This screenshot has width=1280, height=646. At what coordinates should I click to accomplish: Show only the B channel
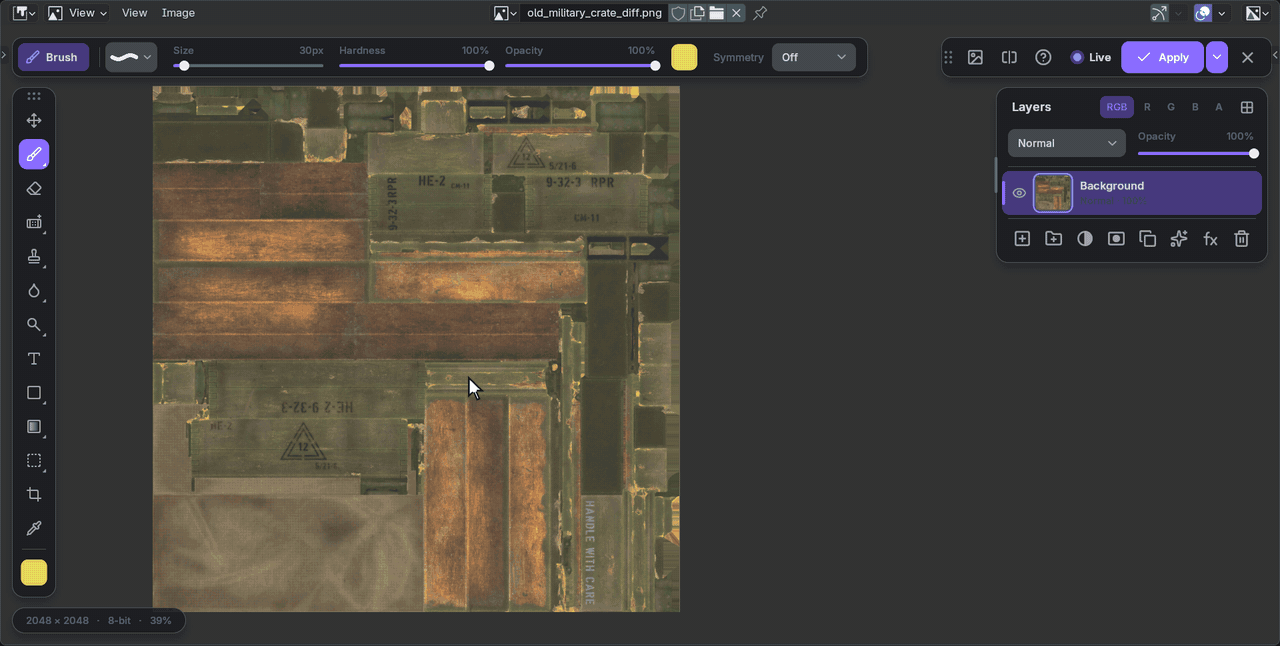1195,107
